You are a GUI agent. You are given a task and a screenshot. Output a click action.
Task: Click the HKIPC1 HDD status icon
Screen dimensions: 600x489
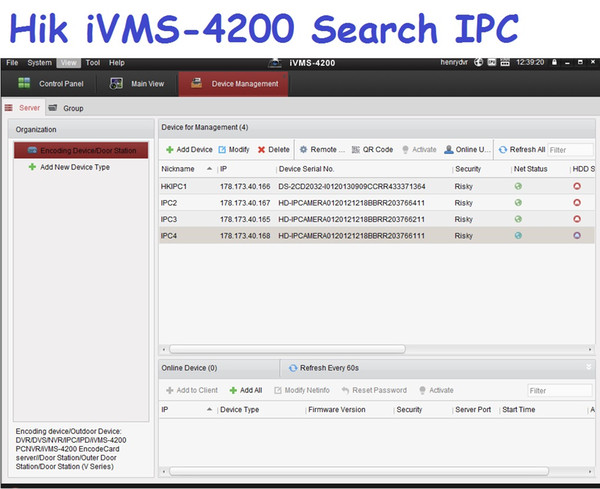tap(577, 186)
